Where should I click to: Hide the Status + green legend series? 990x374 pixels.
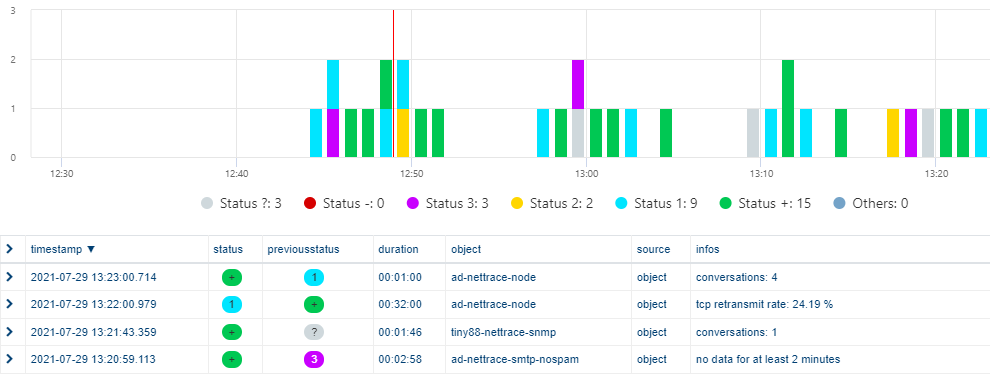pyautogui.click(x=765, y=203)
